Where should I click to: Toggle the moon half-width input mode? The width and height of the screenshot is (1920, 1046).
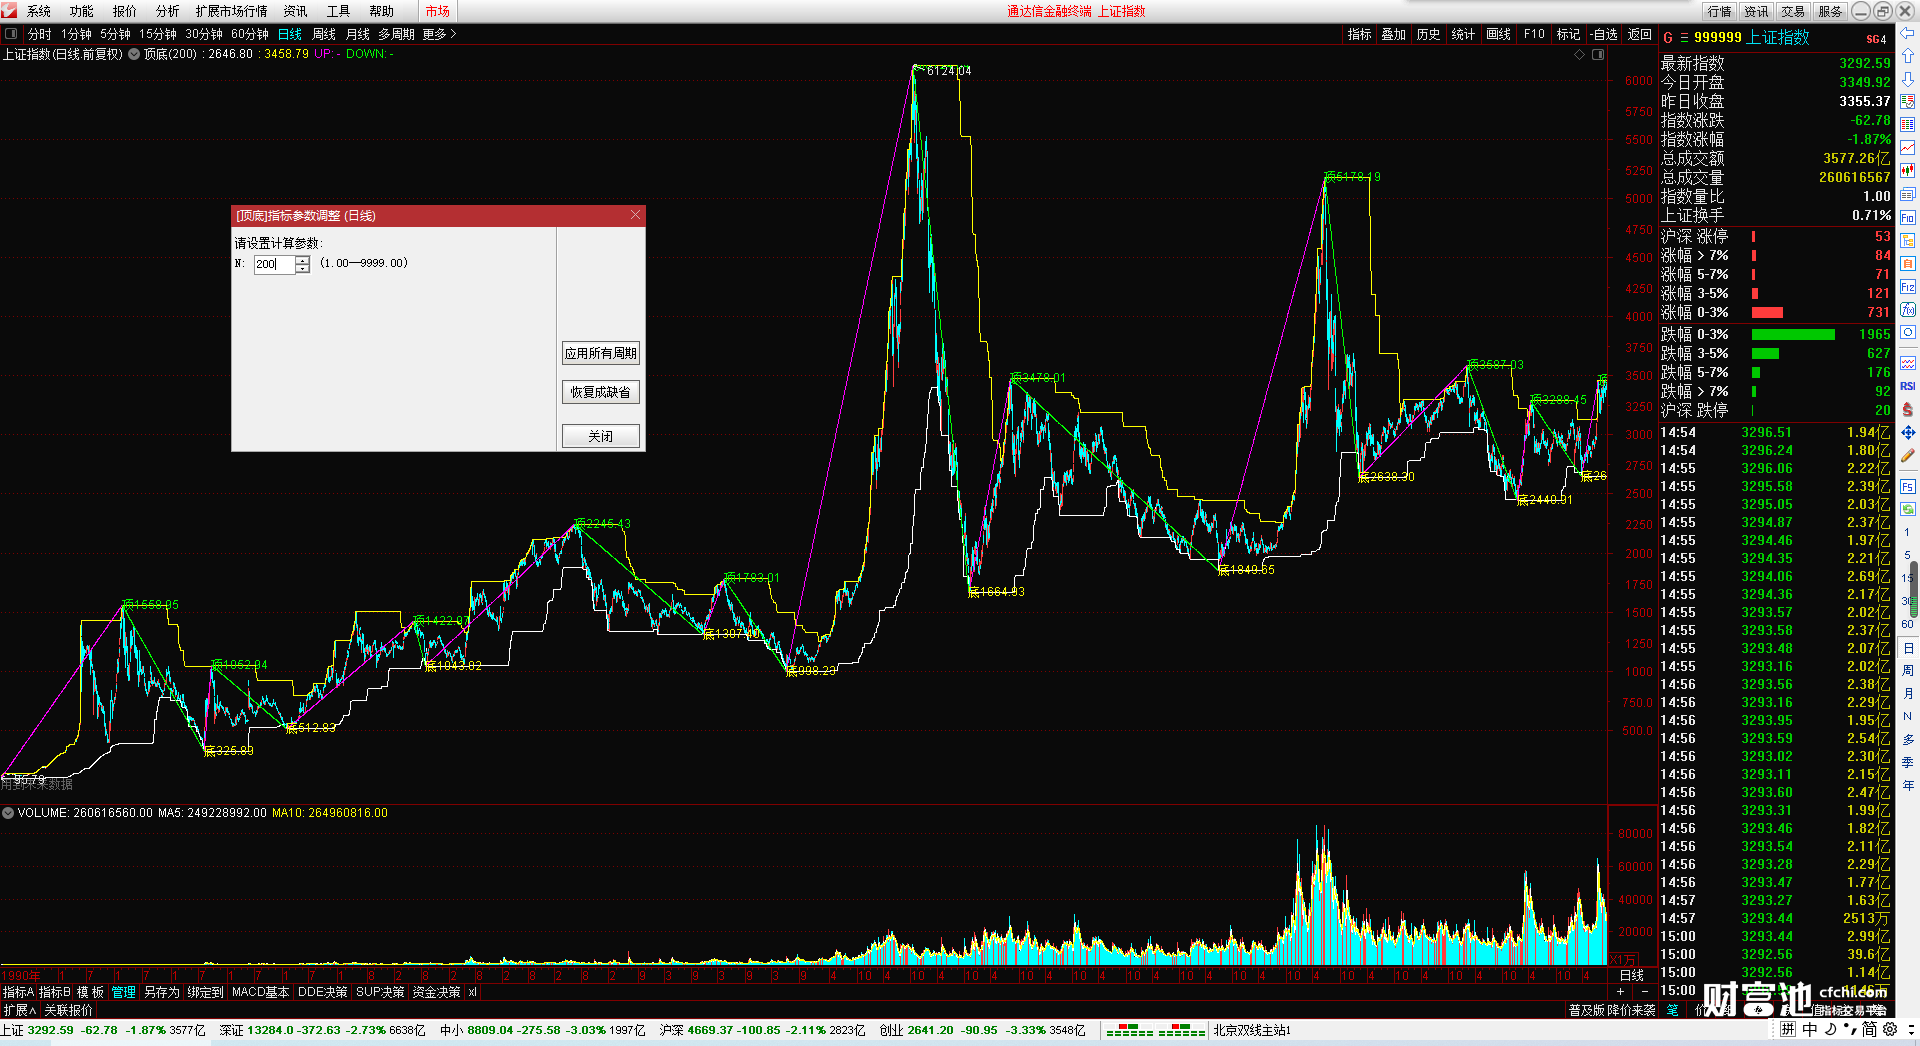tap(1830, 1029)
